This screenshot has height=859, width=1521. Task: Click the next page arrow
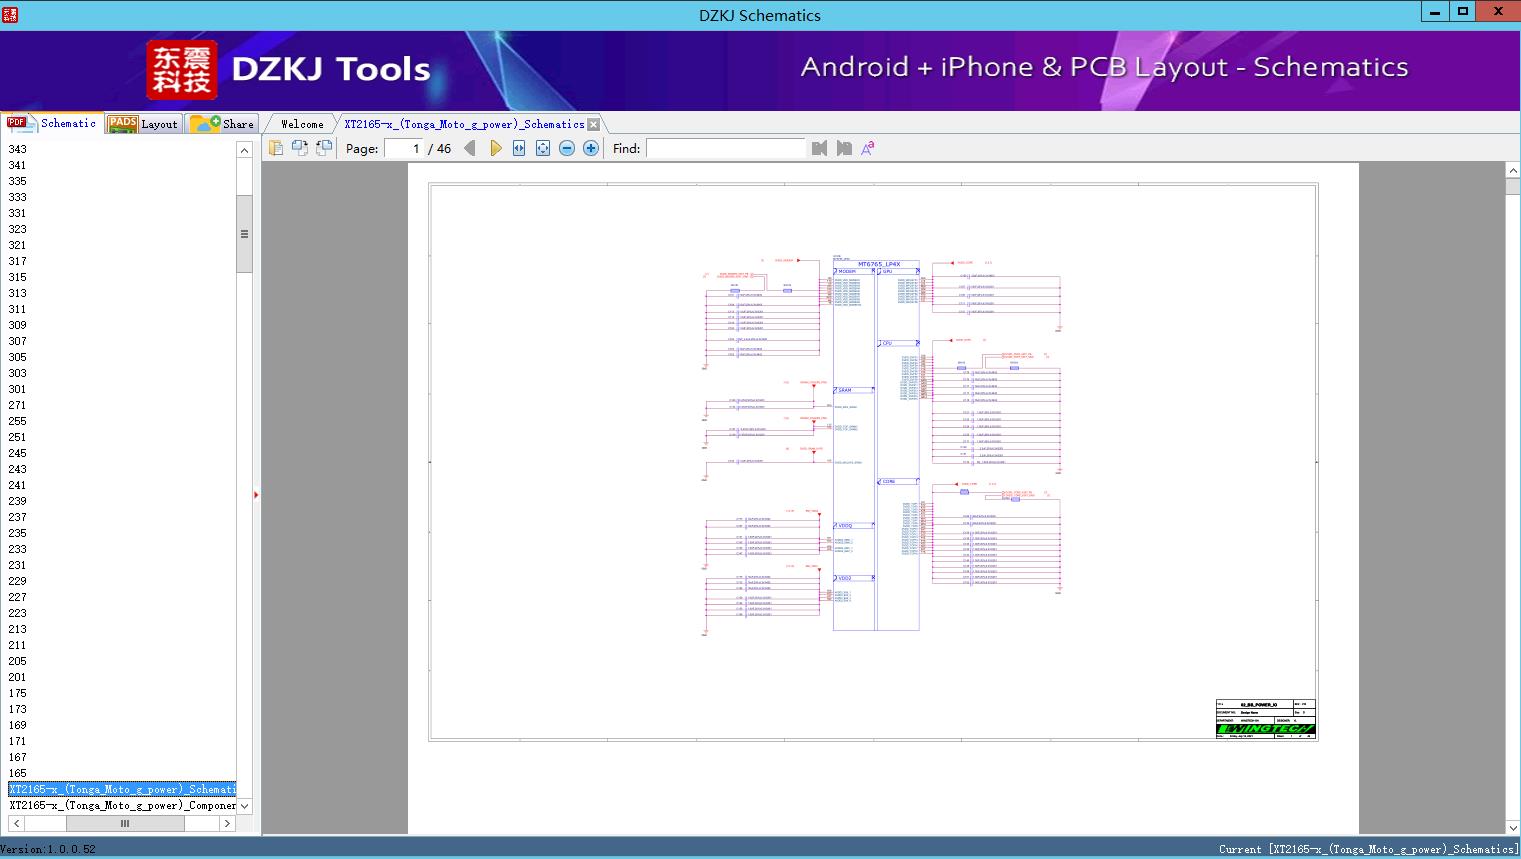tap(495, 148)
